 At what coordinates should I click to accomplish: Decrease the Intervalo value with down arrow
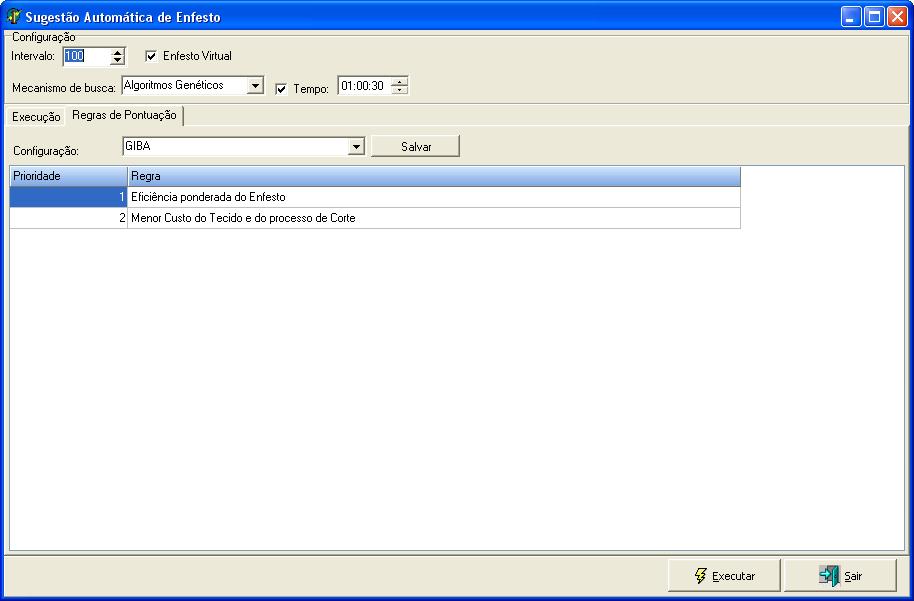[x=118, y=61]
